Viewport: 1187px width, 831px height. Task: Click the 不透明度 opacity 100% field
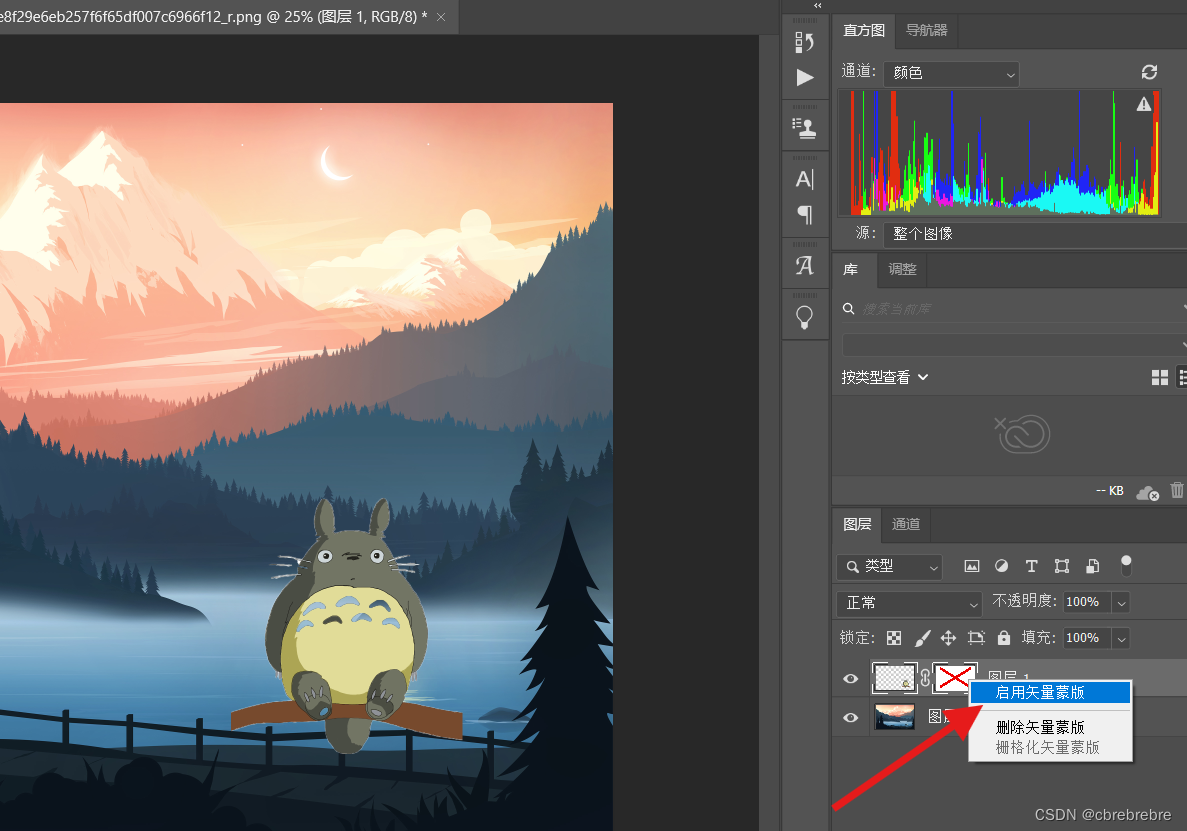(x=1087, y=602)
